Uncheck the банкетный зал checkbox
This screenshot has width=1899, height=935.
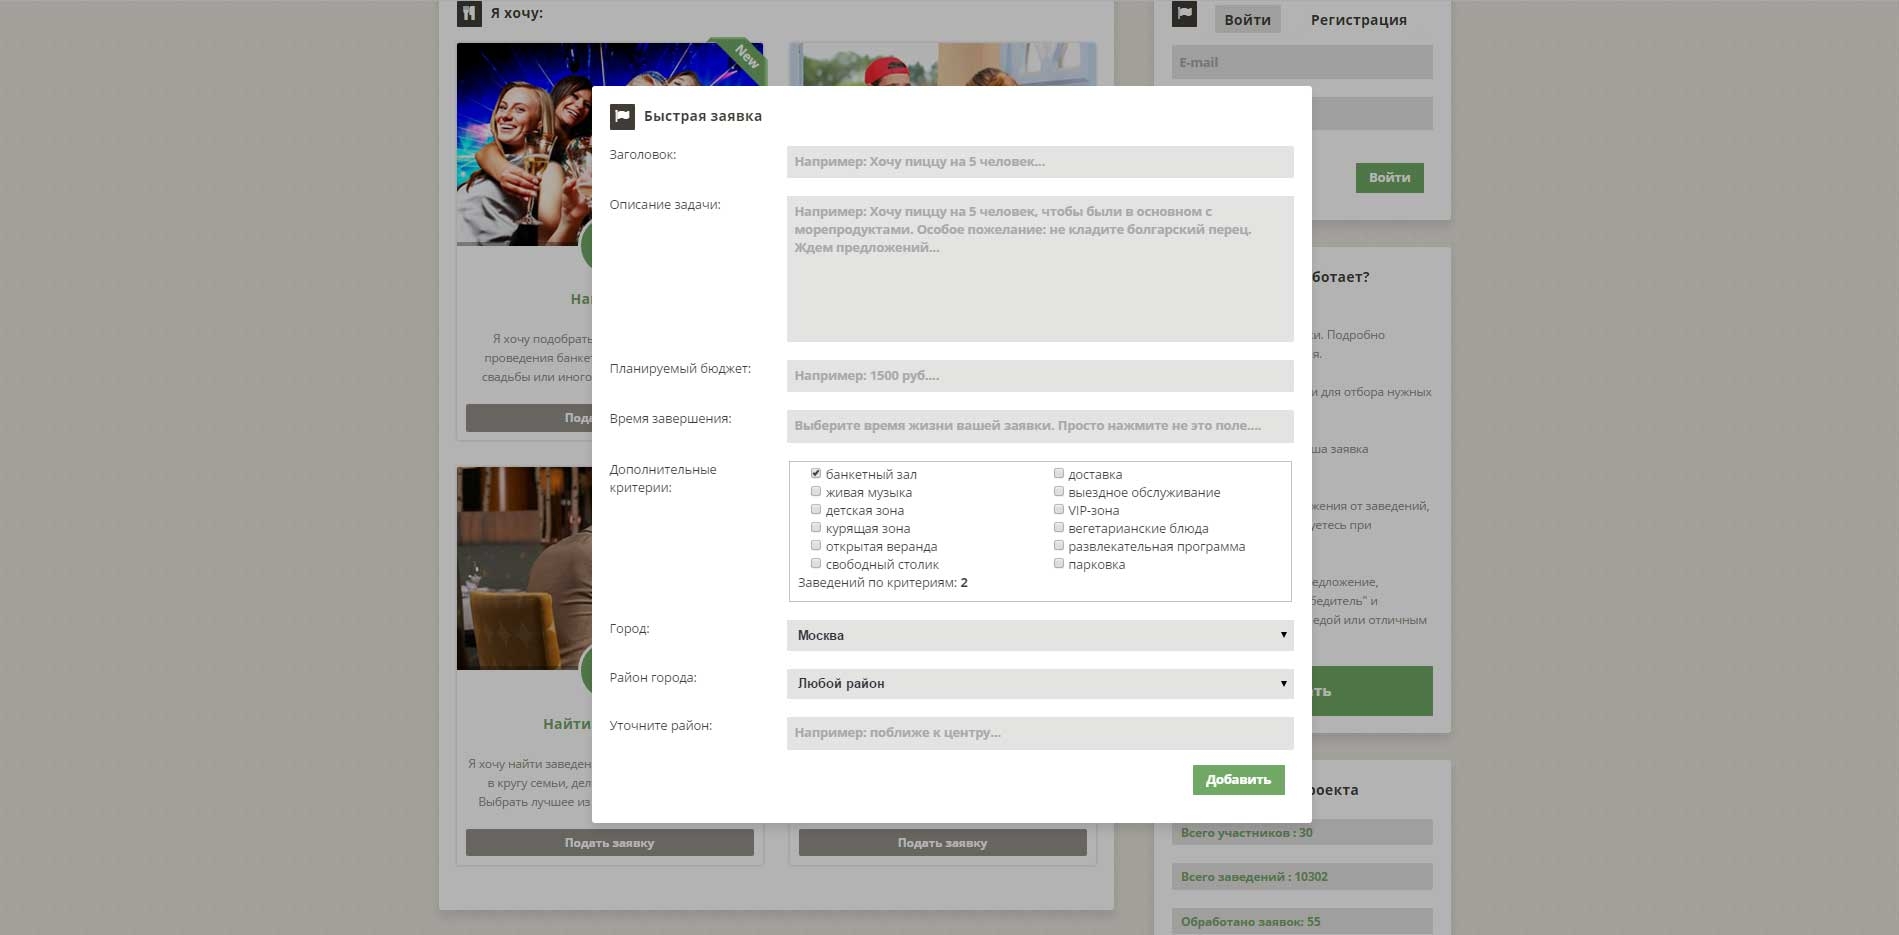(816, 474)
